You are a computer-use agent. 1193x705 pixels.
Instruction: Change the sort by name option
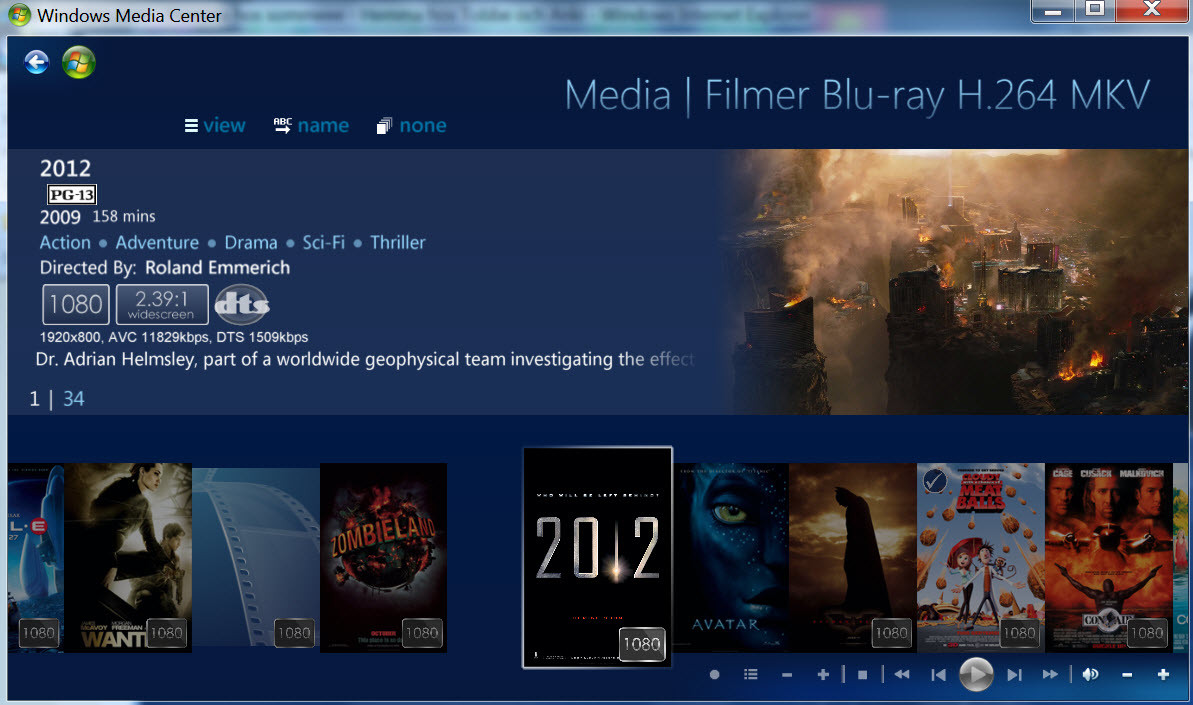click(x=311, y=125)
